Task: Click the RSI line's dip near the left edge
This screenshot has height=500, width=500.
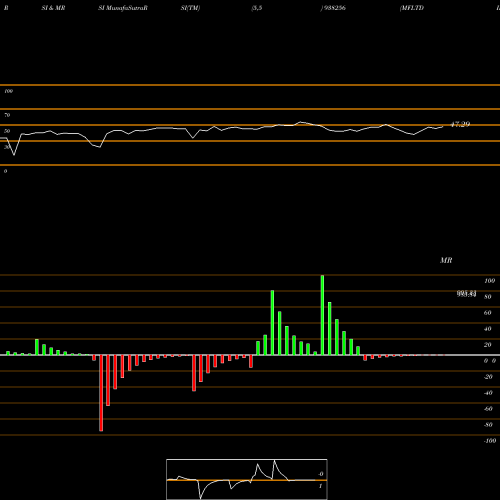Action: tap(14, 154)
